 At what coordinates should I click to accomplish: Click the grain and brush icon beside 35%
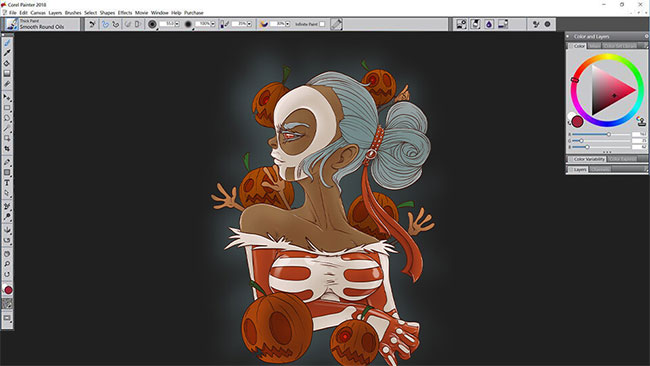224,24
